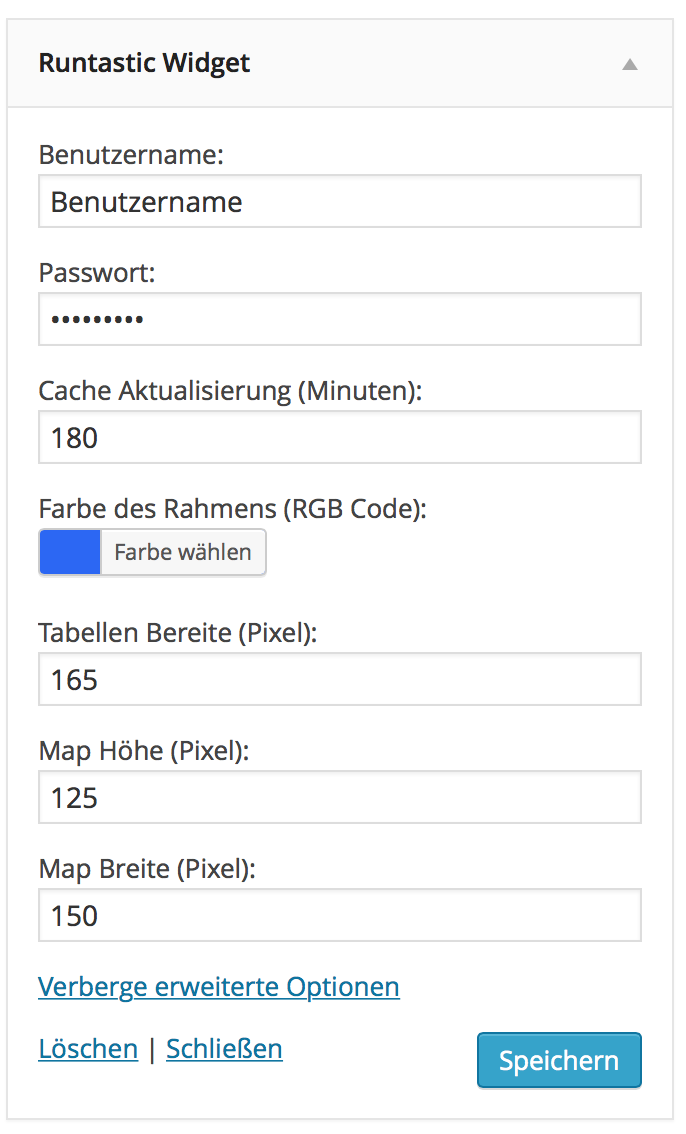
Task: Focus the Benutzername text field
Action: pyautogui.click(x=339, y=202)
